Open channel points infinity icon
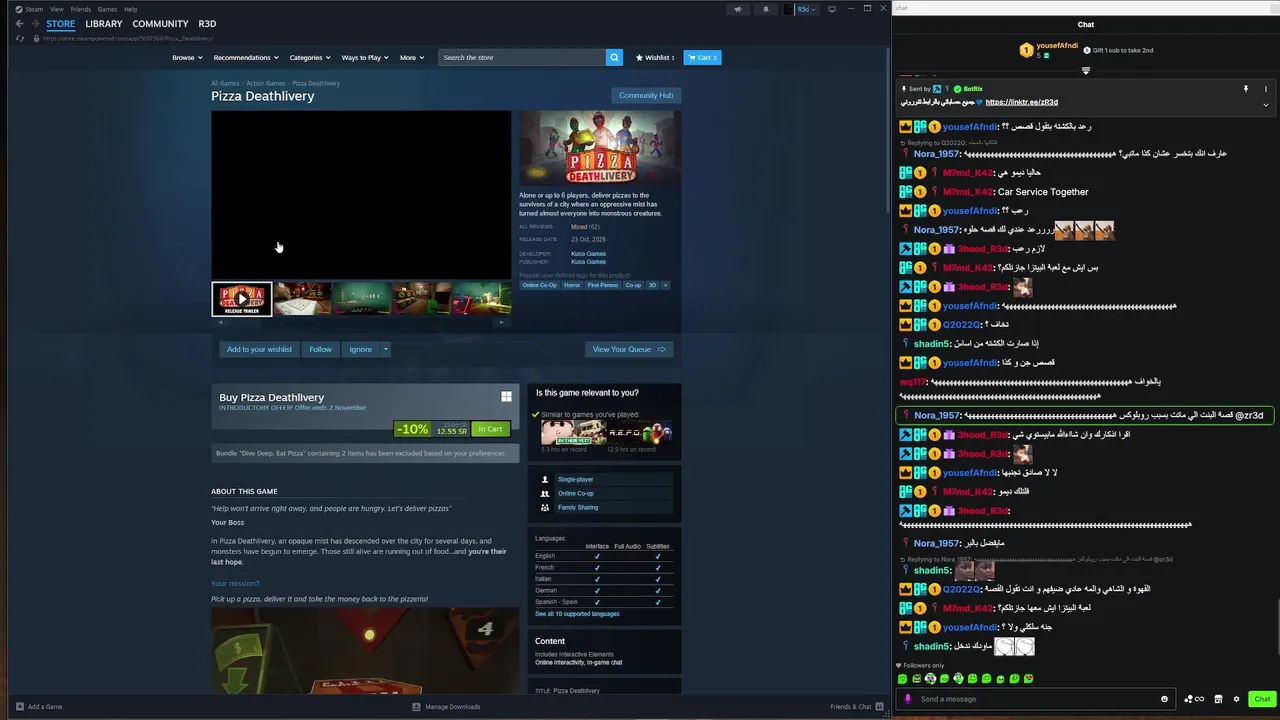 pyautogui.click(x=1194, y=699)
